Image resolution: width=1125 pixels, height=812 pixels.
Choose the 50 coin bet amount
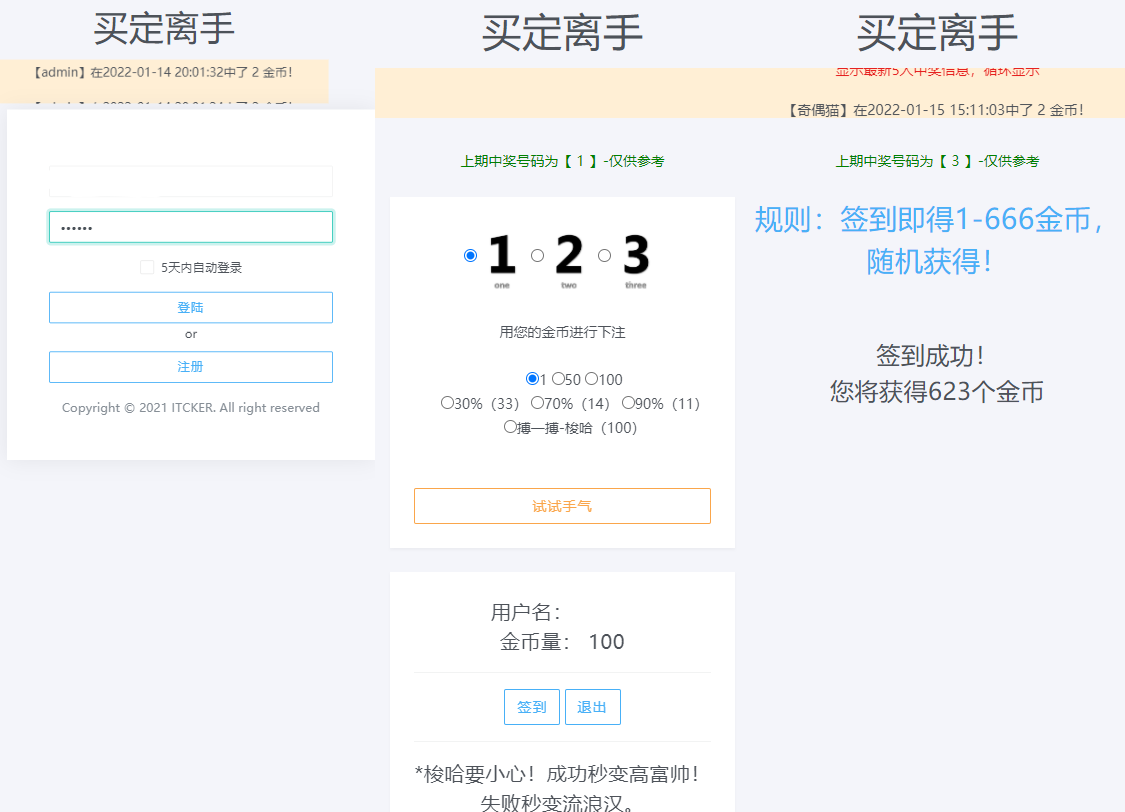click(558, 378)
